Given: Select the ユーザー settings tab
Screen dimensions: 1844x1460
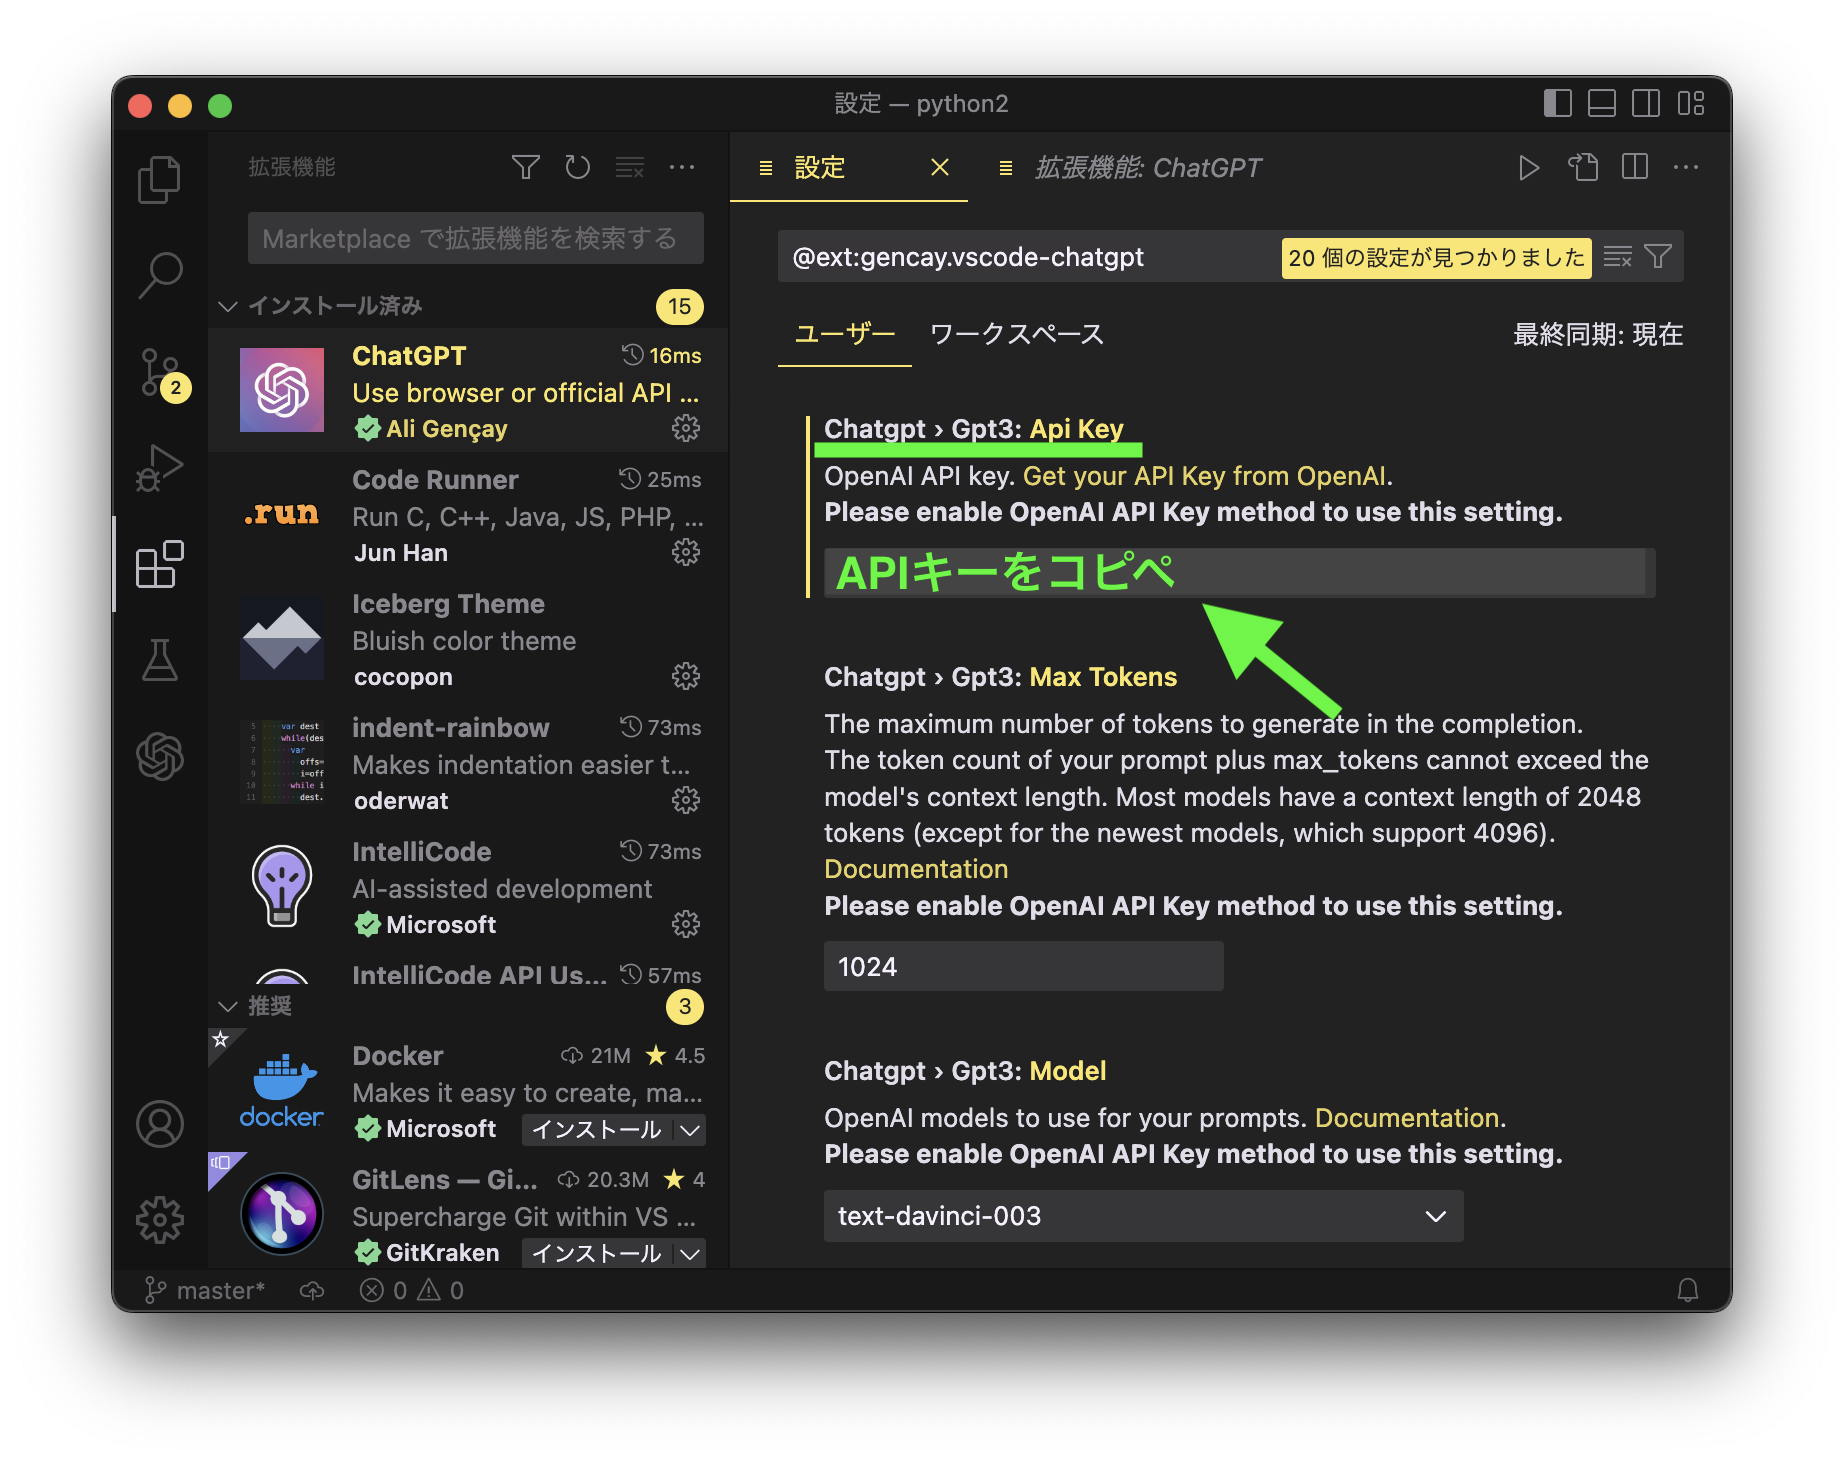Looking at the screenshot, I should [x=845, y=334].
